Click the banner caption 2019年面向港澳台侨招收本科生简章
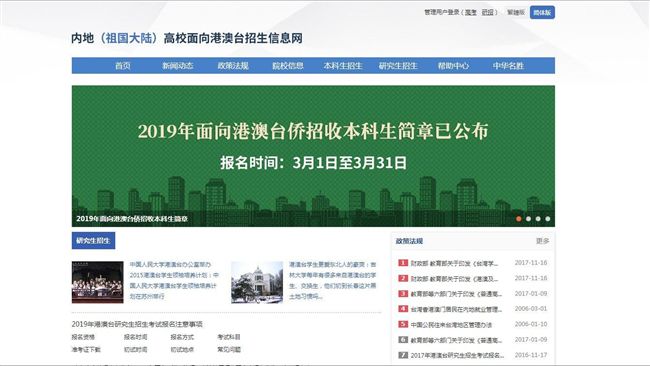 [132, 218]
